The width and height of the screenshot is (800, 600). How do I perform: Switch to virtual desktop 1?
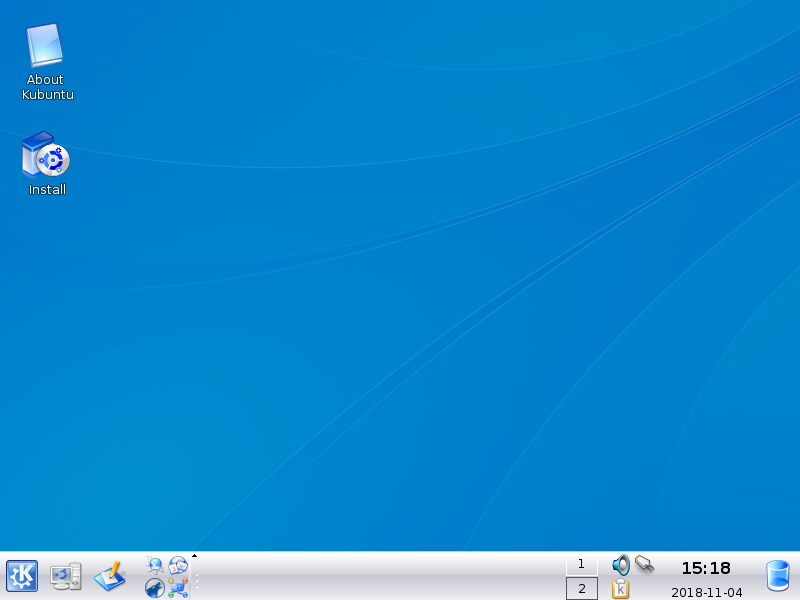click(x=581, y=564)
